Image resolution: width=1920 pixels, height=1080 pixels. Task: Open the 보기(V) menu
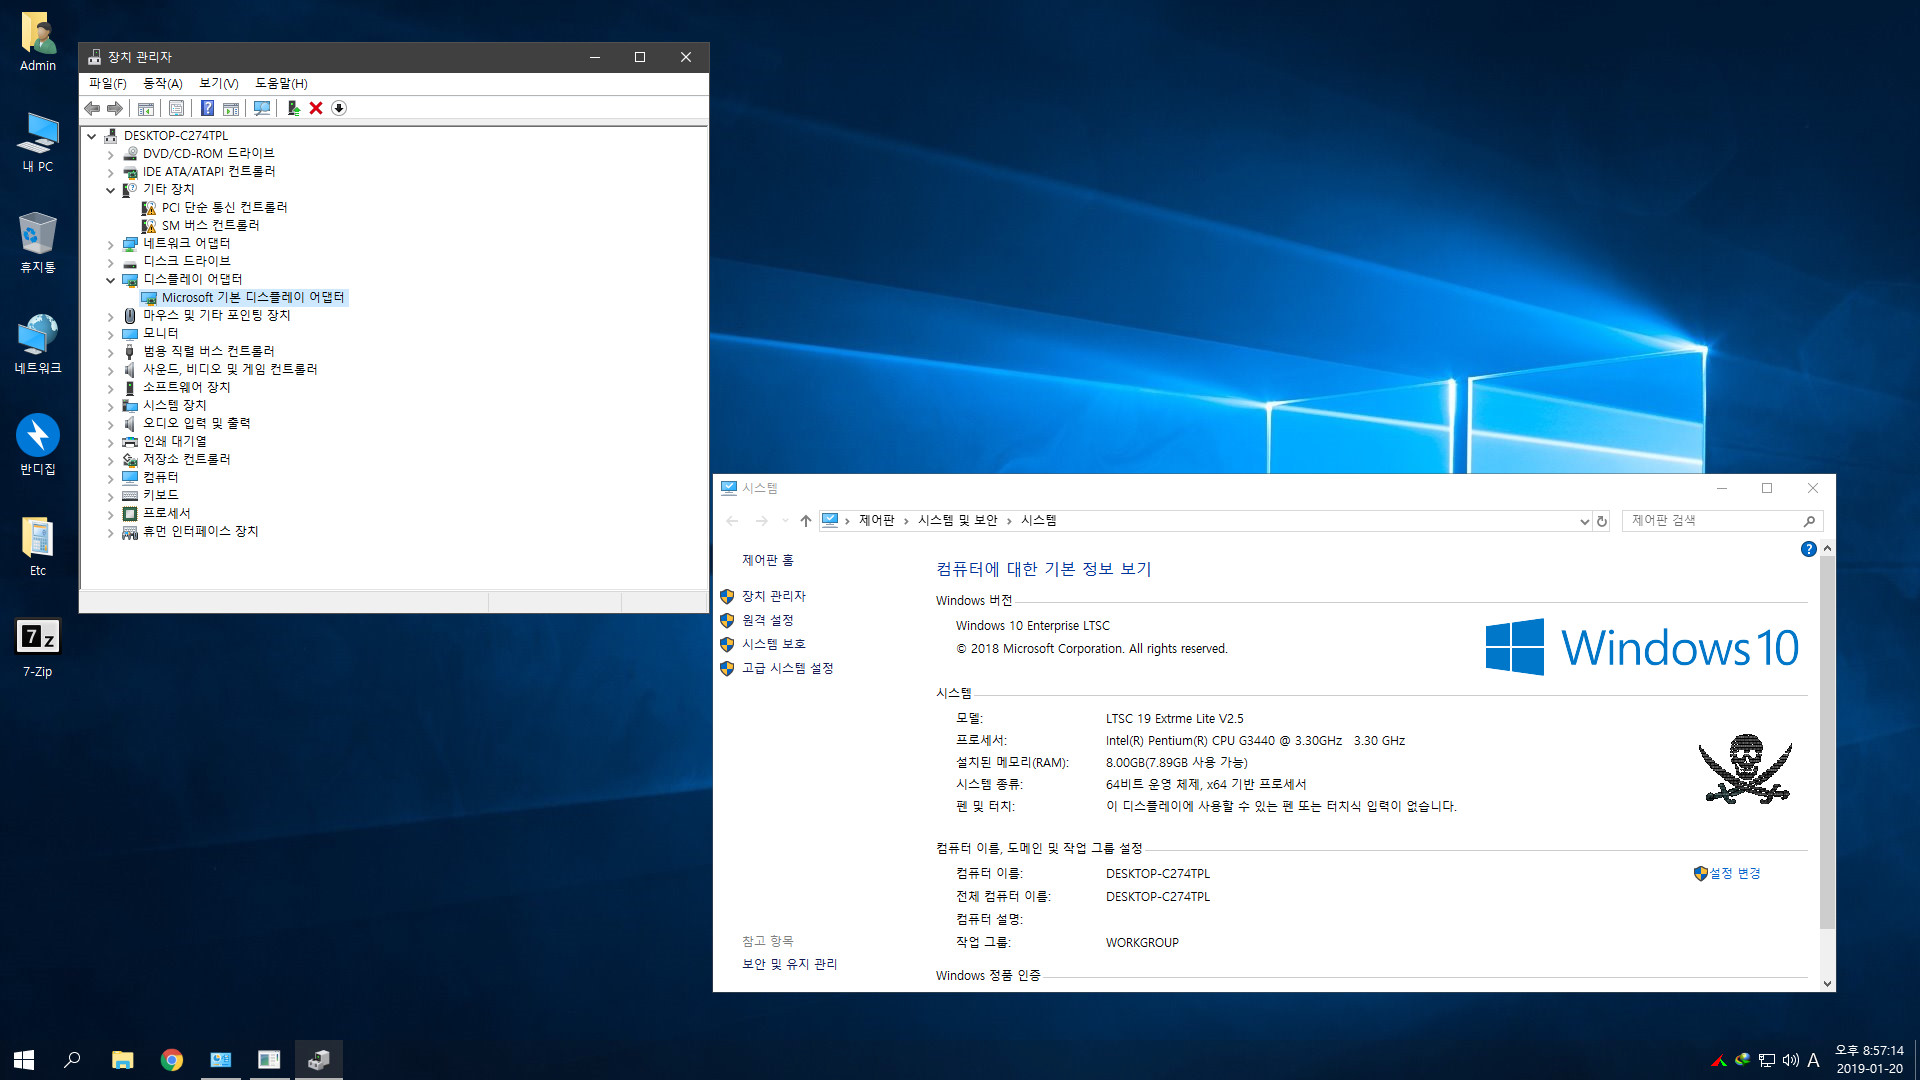[x=218, y=83]
